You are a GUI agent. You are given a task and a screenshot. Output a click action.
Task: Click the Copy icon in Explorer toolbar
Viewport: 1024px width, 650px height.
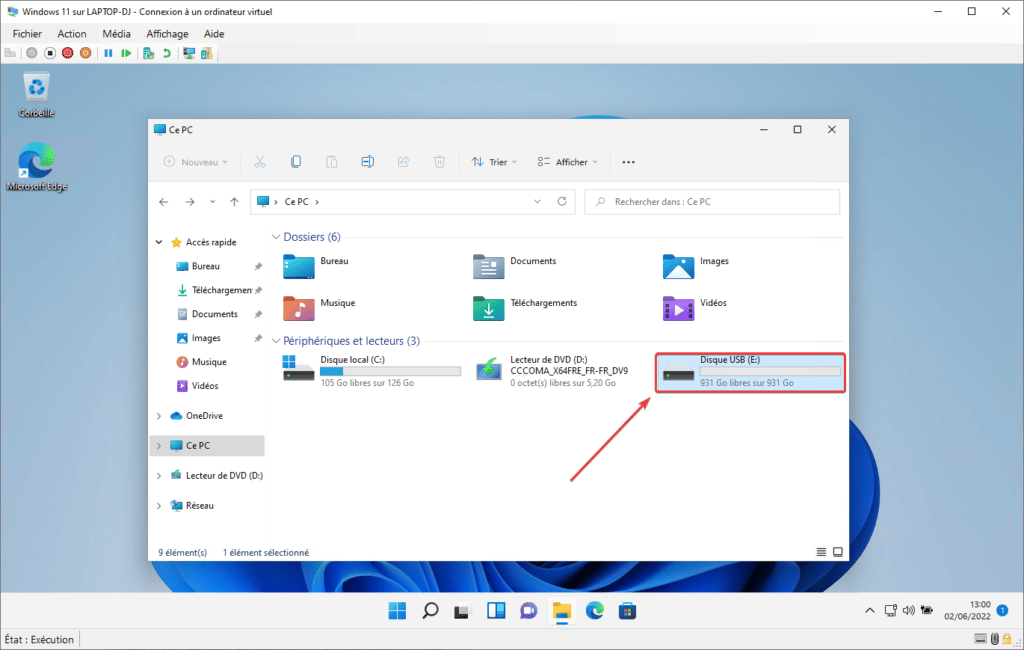click(296, 161)
